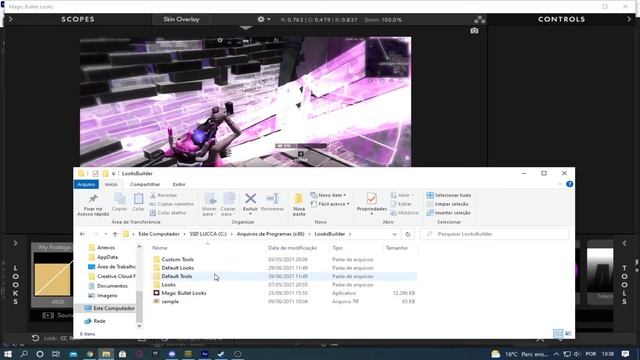The width and height of the screenshot is (640, 360).
Task: Expand the address bar history dropdown
Action: pyautogui.click(x=394, y=234)
